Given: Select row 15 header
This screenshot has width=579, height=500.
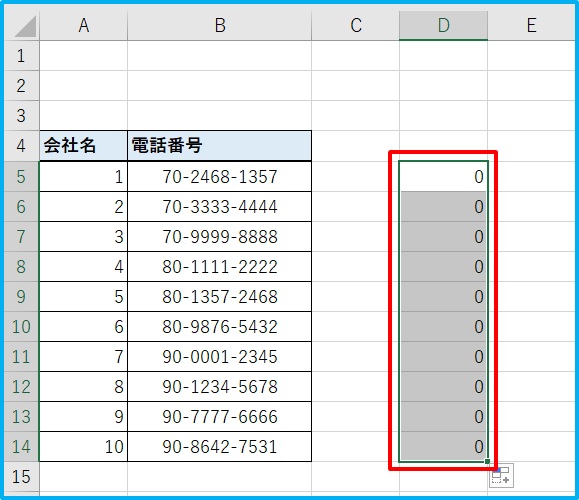Looking at the screenshot, I should point(21,476).
